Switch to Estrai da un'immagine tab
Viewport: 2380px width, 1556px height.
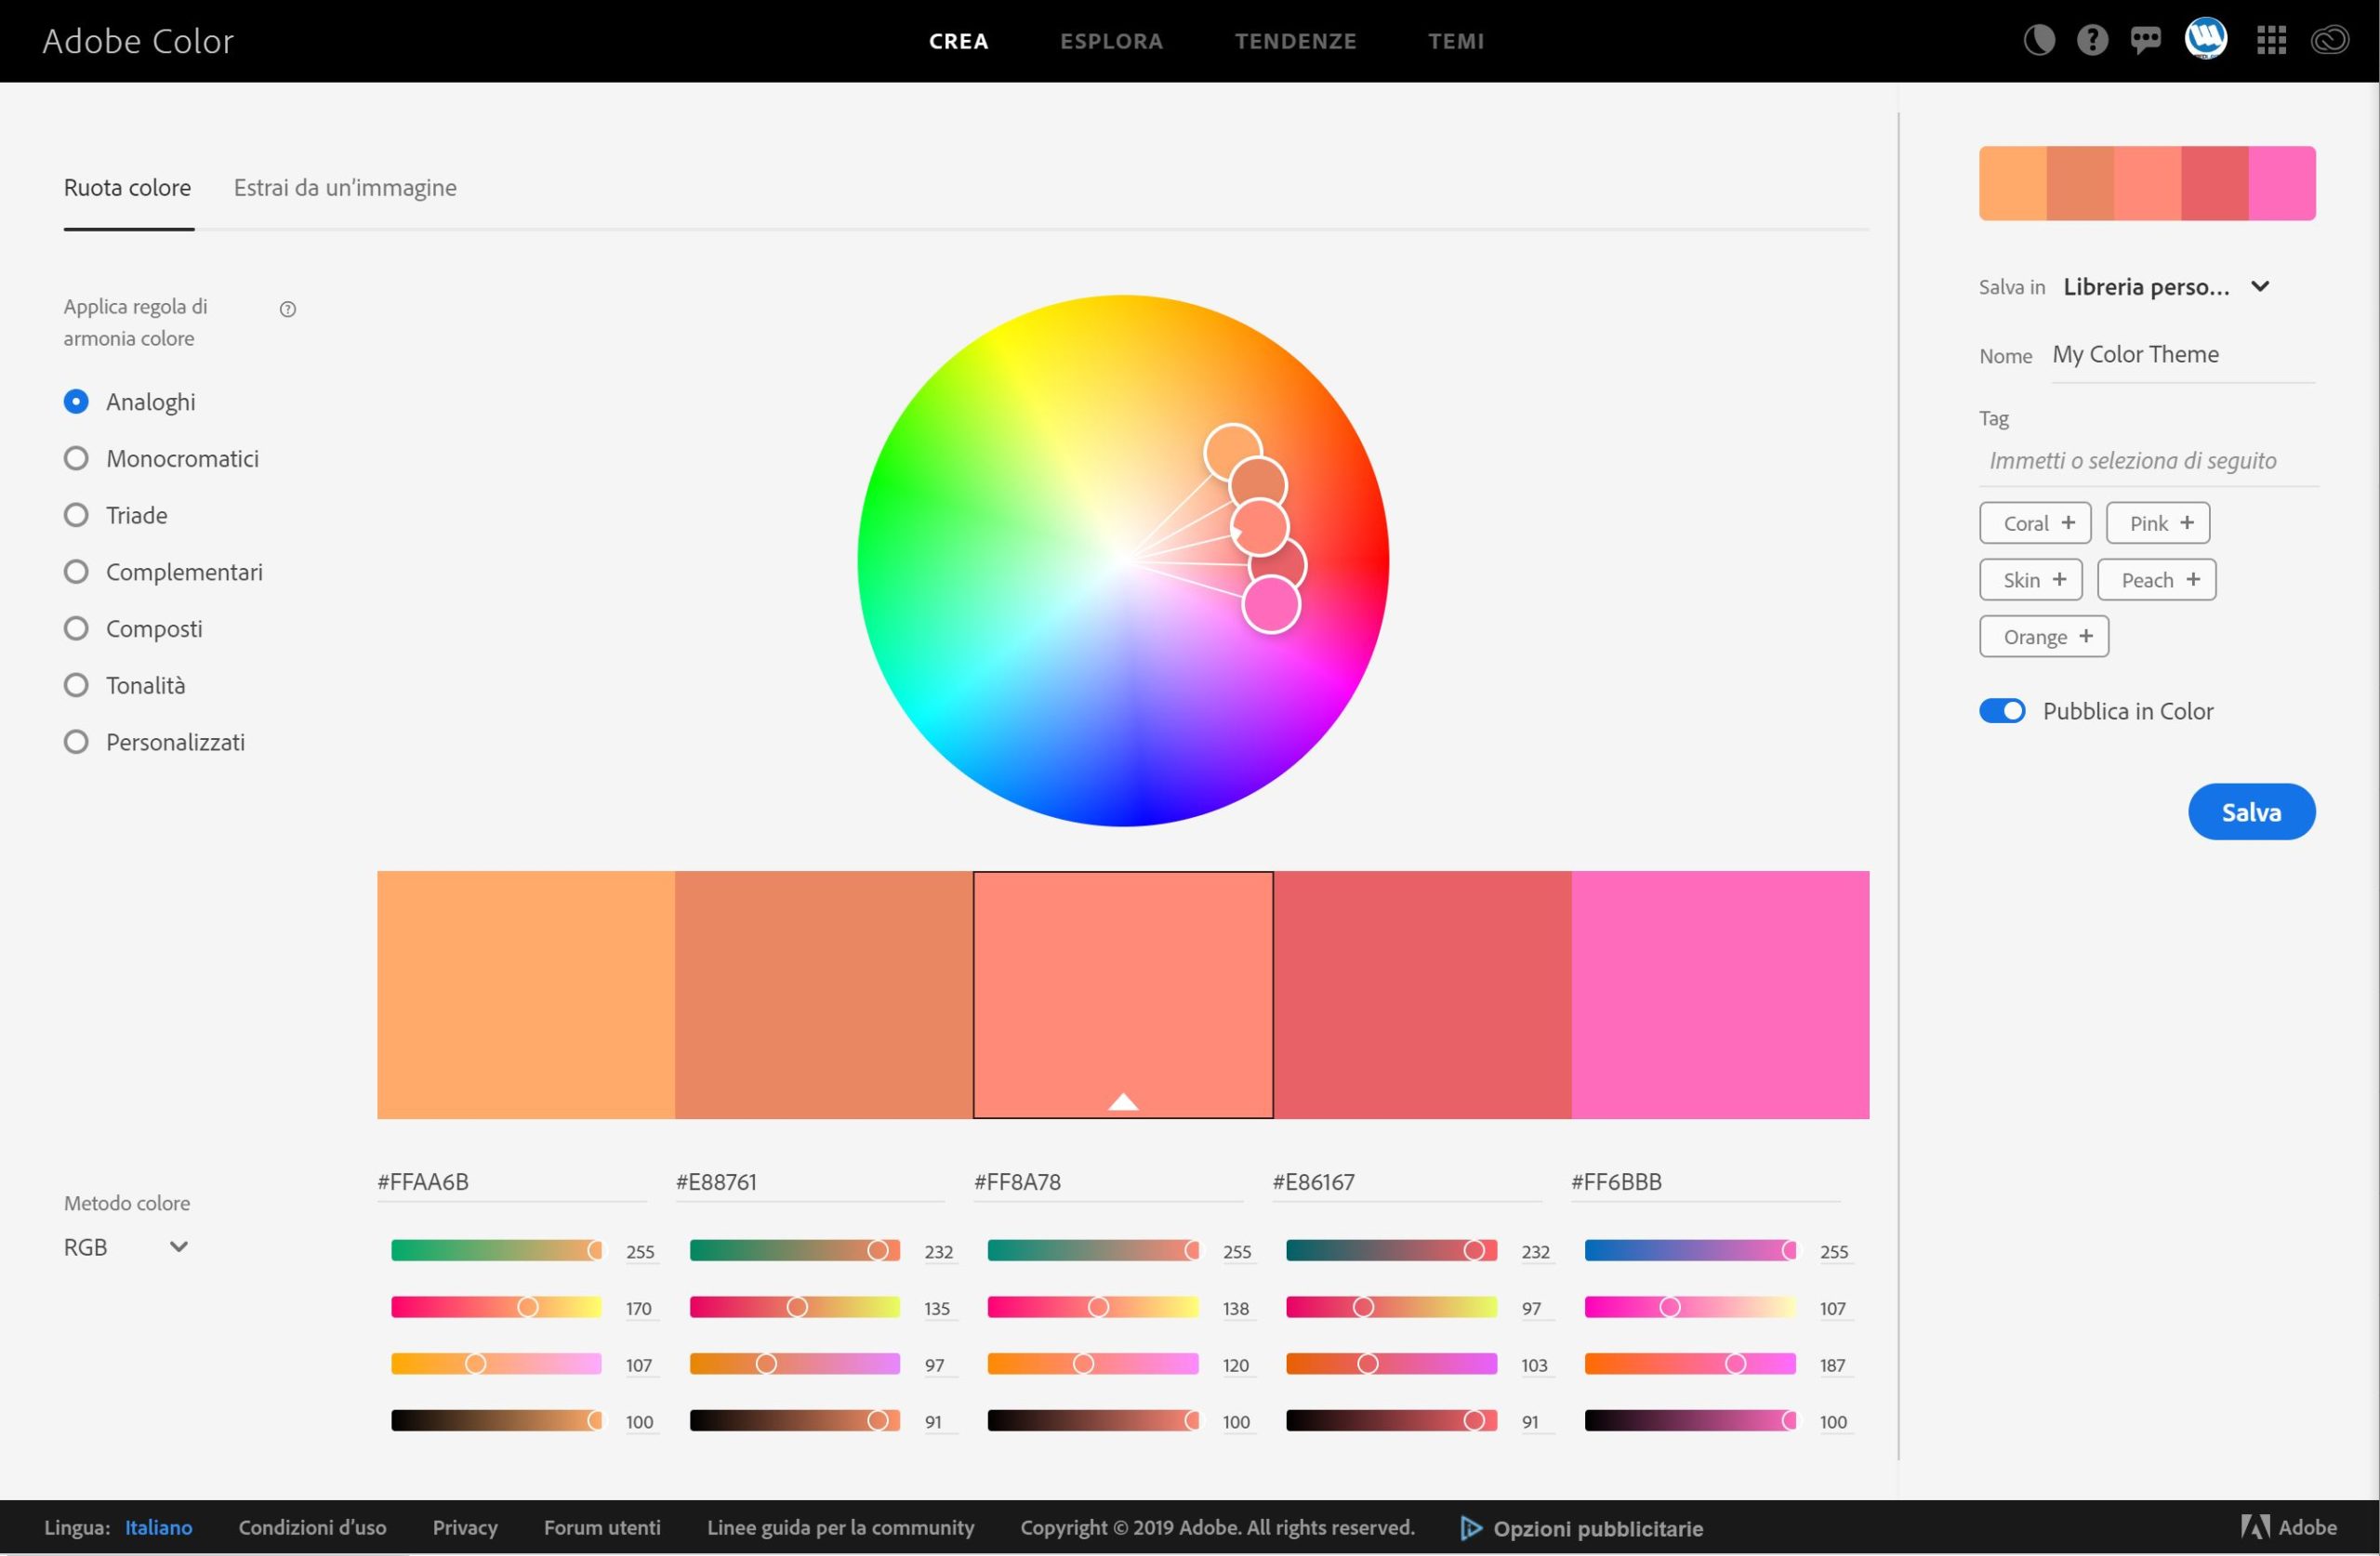click(x=345, y=188)
